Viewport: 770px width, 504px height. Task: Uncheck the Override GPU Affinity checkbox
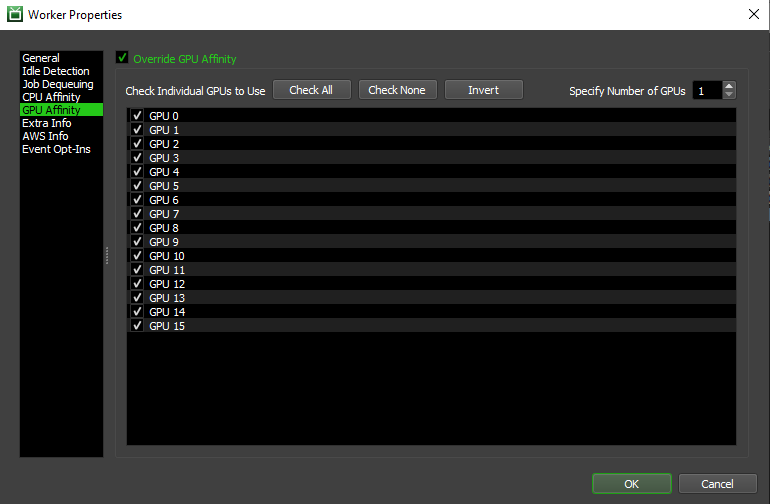tap(123, 58)
